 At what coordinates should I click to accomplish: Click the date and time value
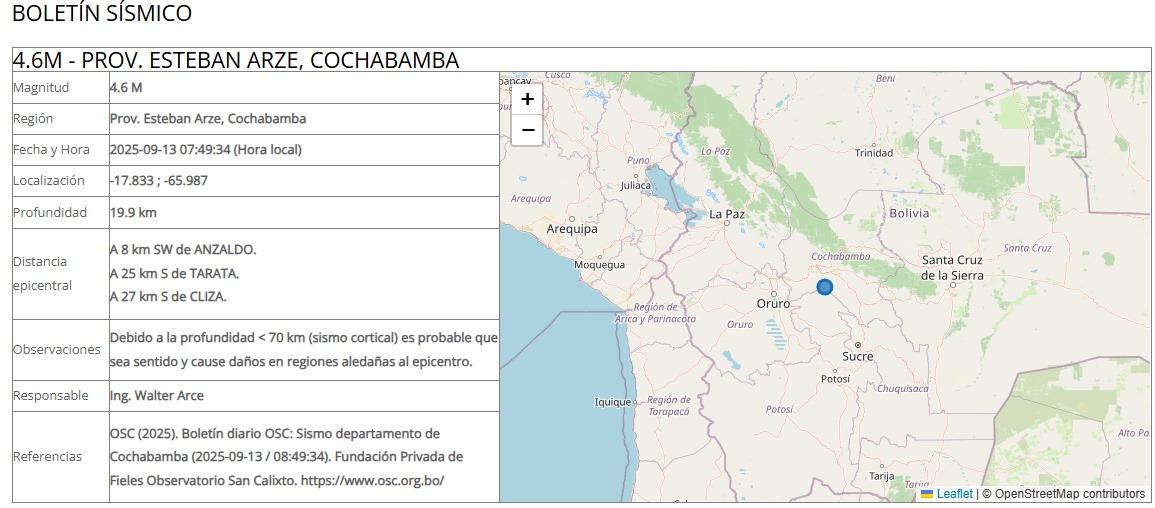pos(205,150)
